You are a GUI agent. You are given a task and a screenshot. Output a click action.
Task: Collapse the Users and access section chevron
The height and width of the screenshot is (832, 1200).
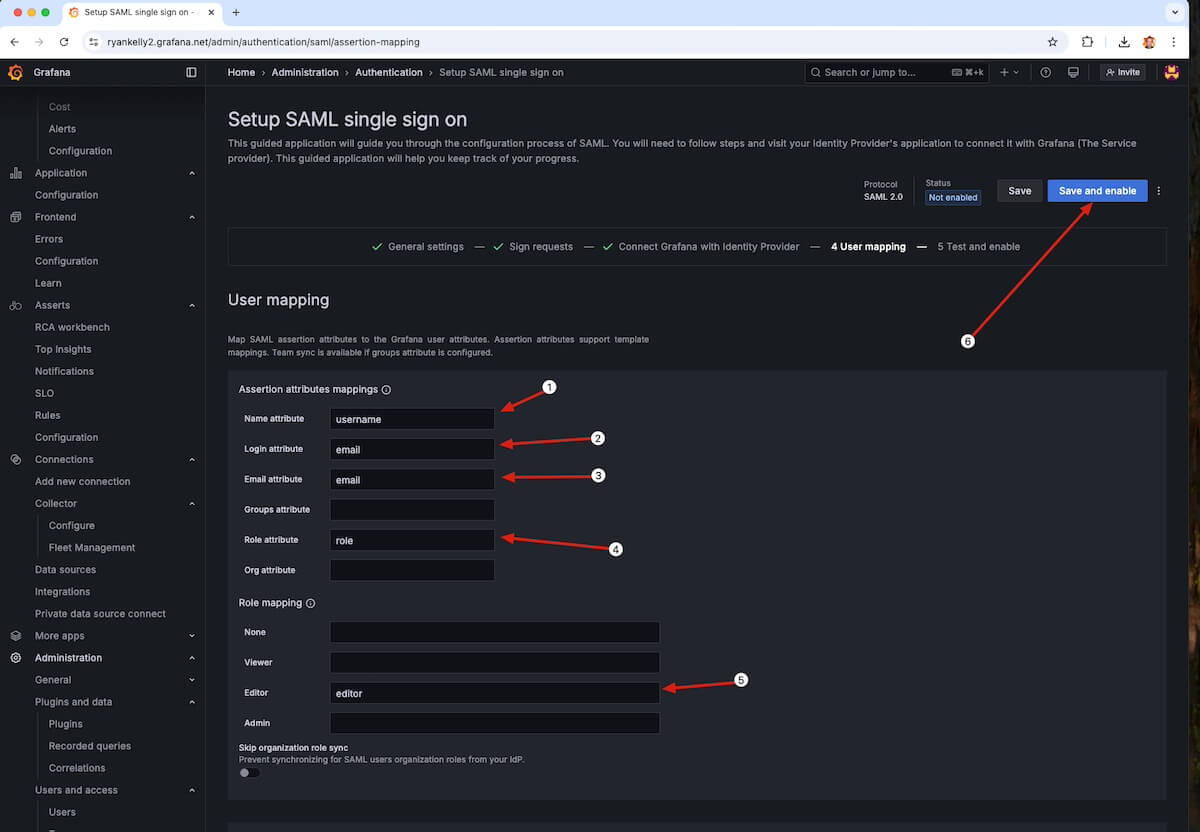click(x=191, y=790)
